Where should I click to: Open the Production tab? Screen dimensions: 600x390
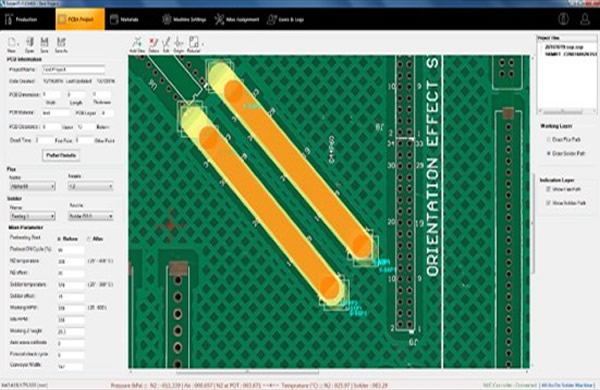pyautogui.click(x=21, y=19)
